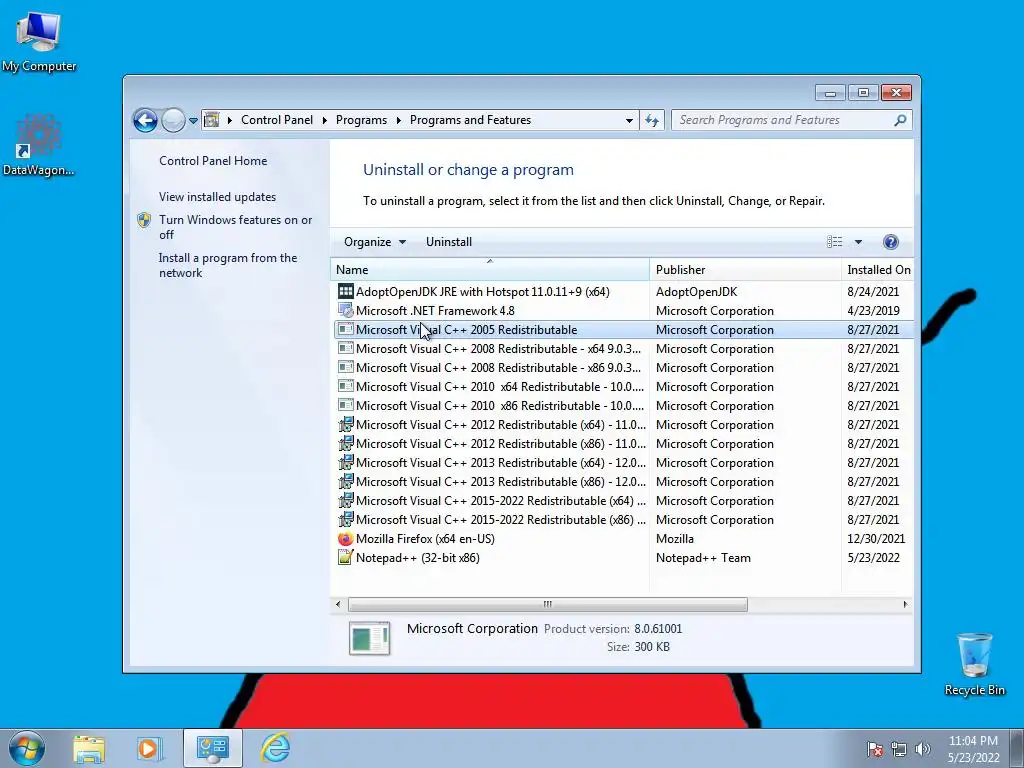The width and height of the screenshot is (1024, 768).
Task: Click the AdoptOpenJDK publisher cell
Action: point(696,292)
